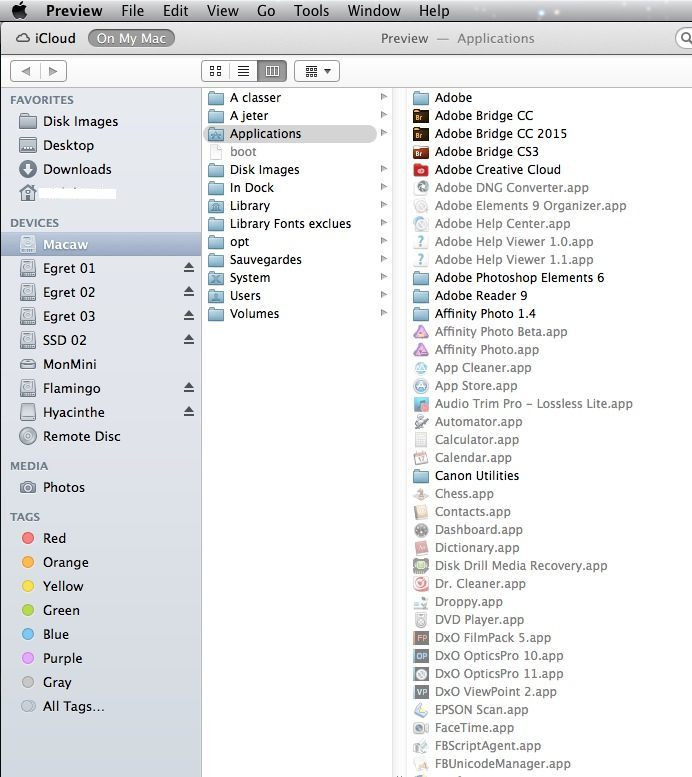The height and width of the screenshot is (777, 692).
Task: Click the Dr. Cleaner.app icon
Action: coord(421,584)
